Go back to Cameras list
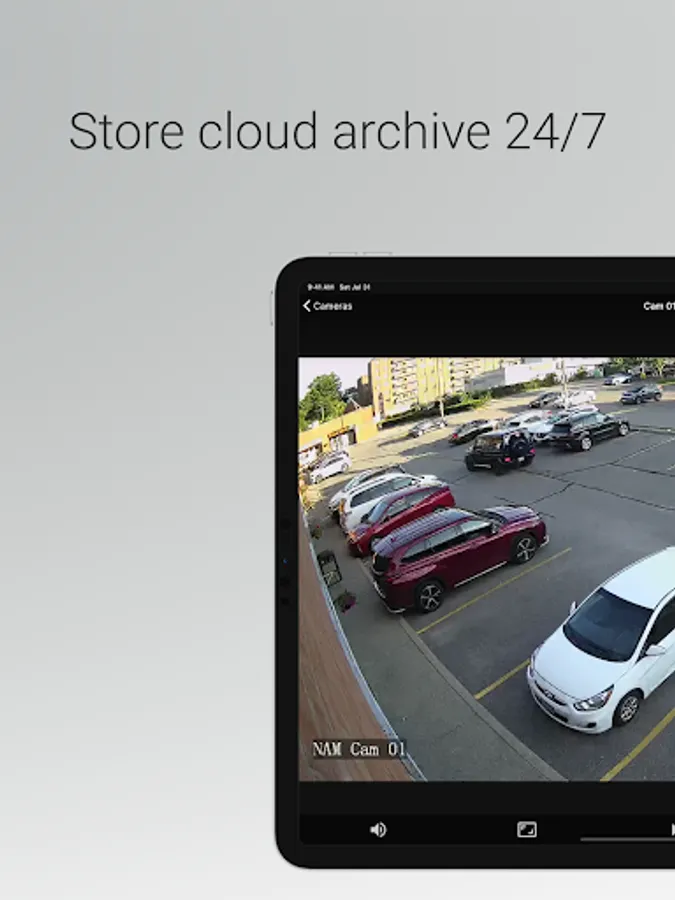The image size is (675, 900). coord(328,306)
